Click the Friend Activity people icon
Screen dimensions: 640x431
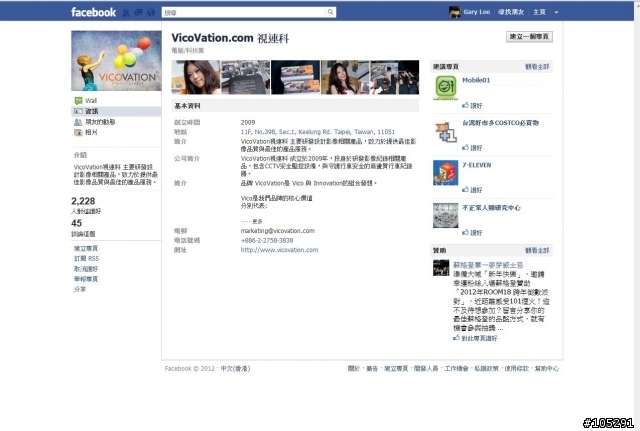point(78,122)
